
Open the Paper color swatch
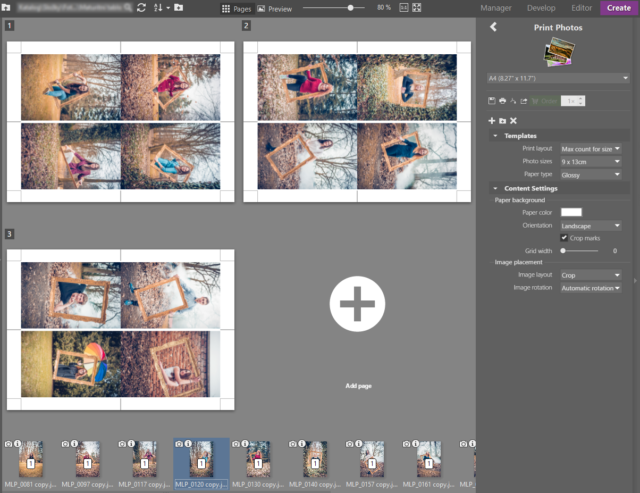pos(571,212)
